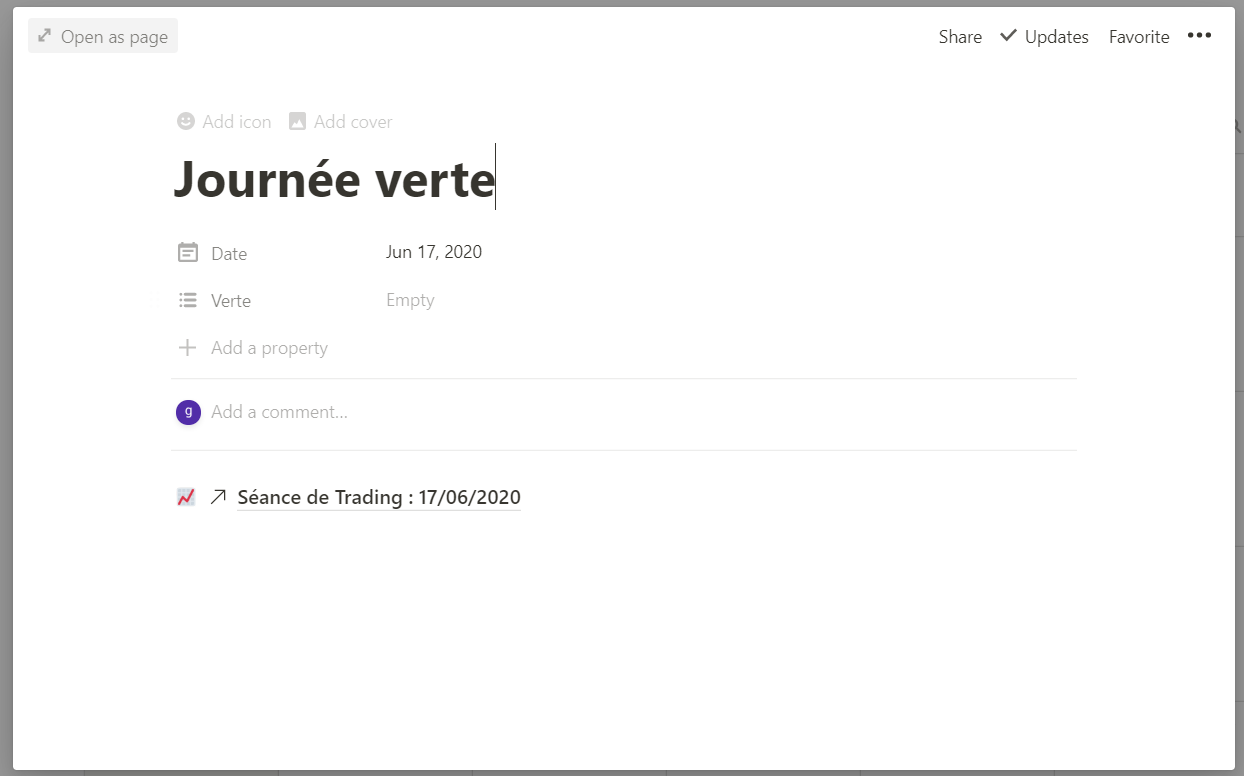Click the list icon beside Verte
Viewport: 1244px width, 776px height.
tap(187, 300)
